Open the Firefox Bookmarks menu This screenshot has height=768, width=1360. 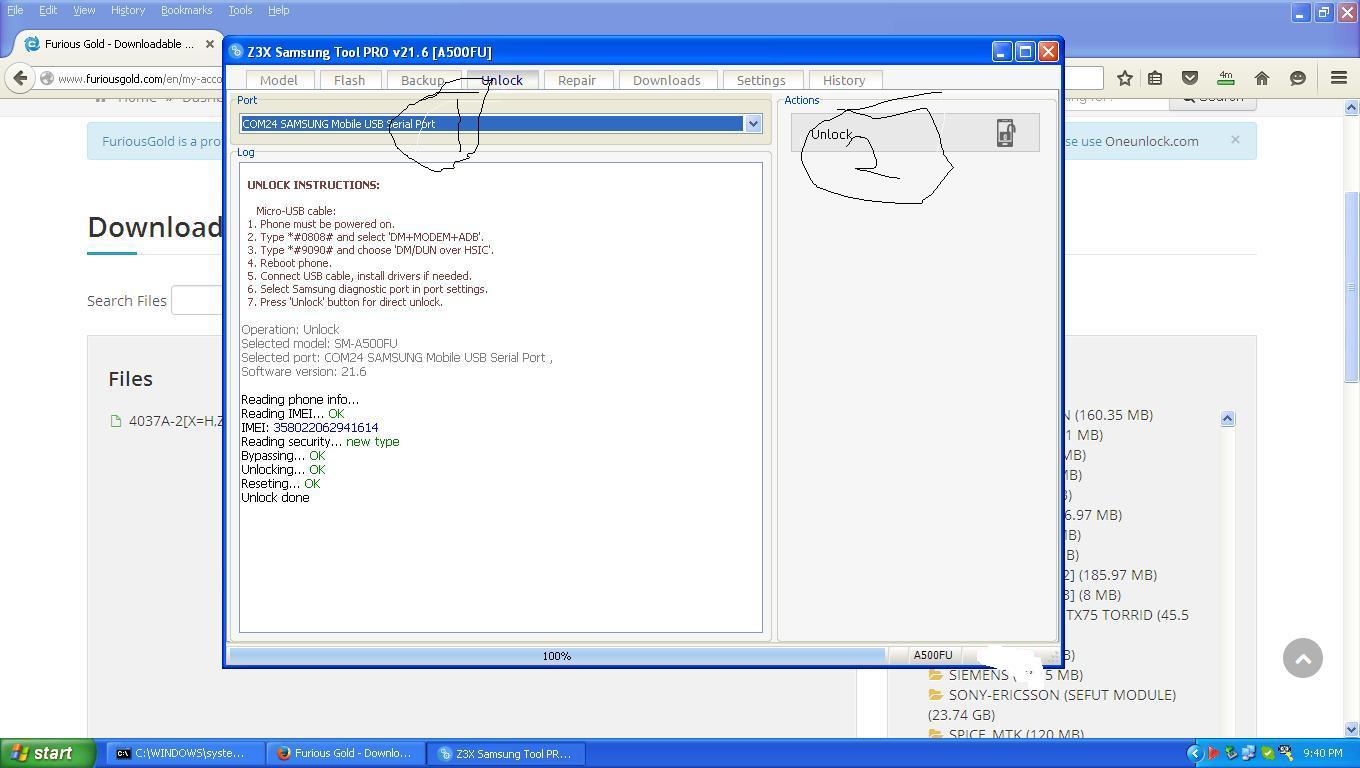(x=186, y=10)
